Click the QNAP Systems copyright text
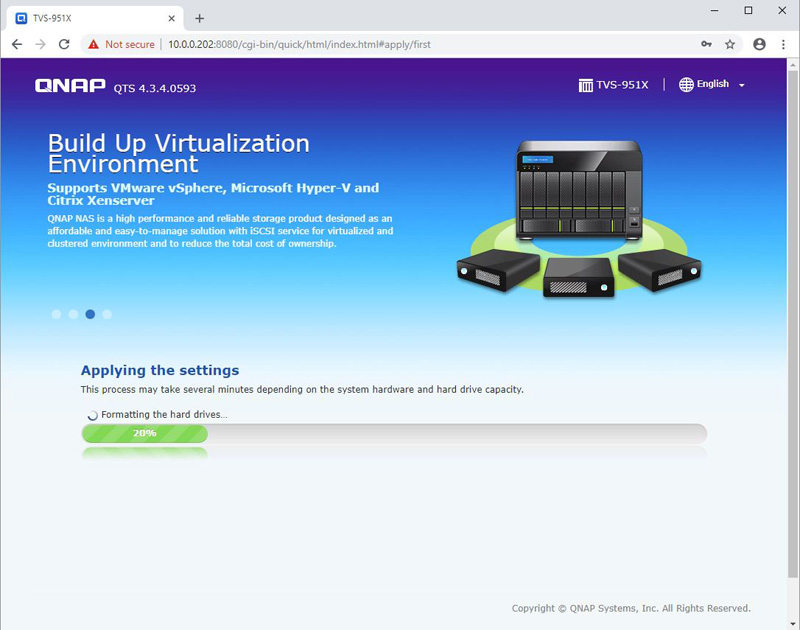 coord(631,608)
